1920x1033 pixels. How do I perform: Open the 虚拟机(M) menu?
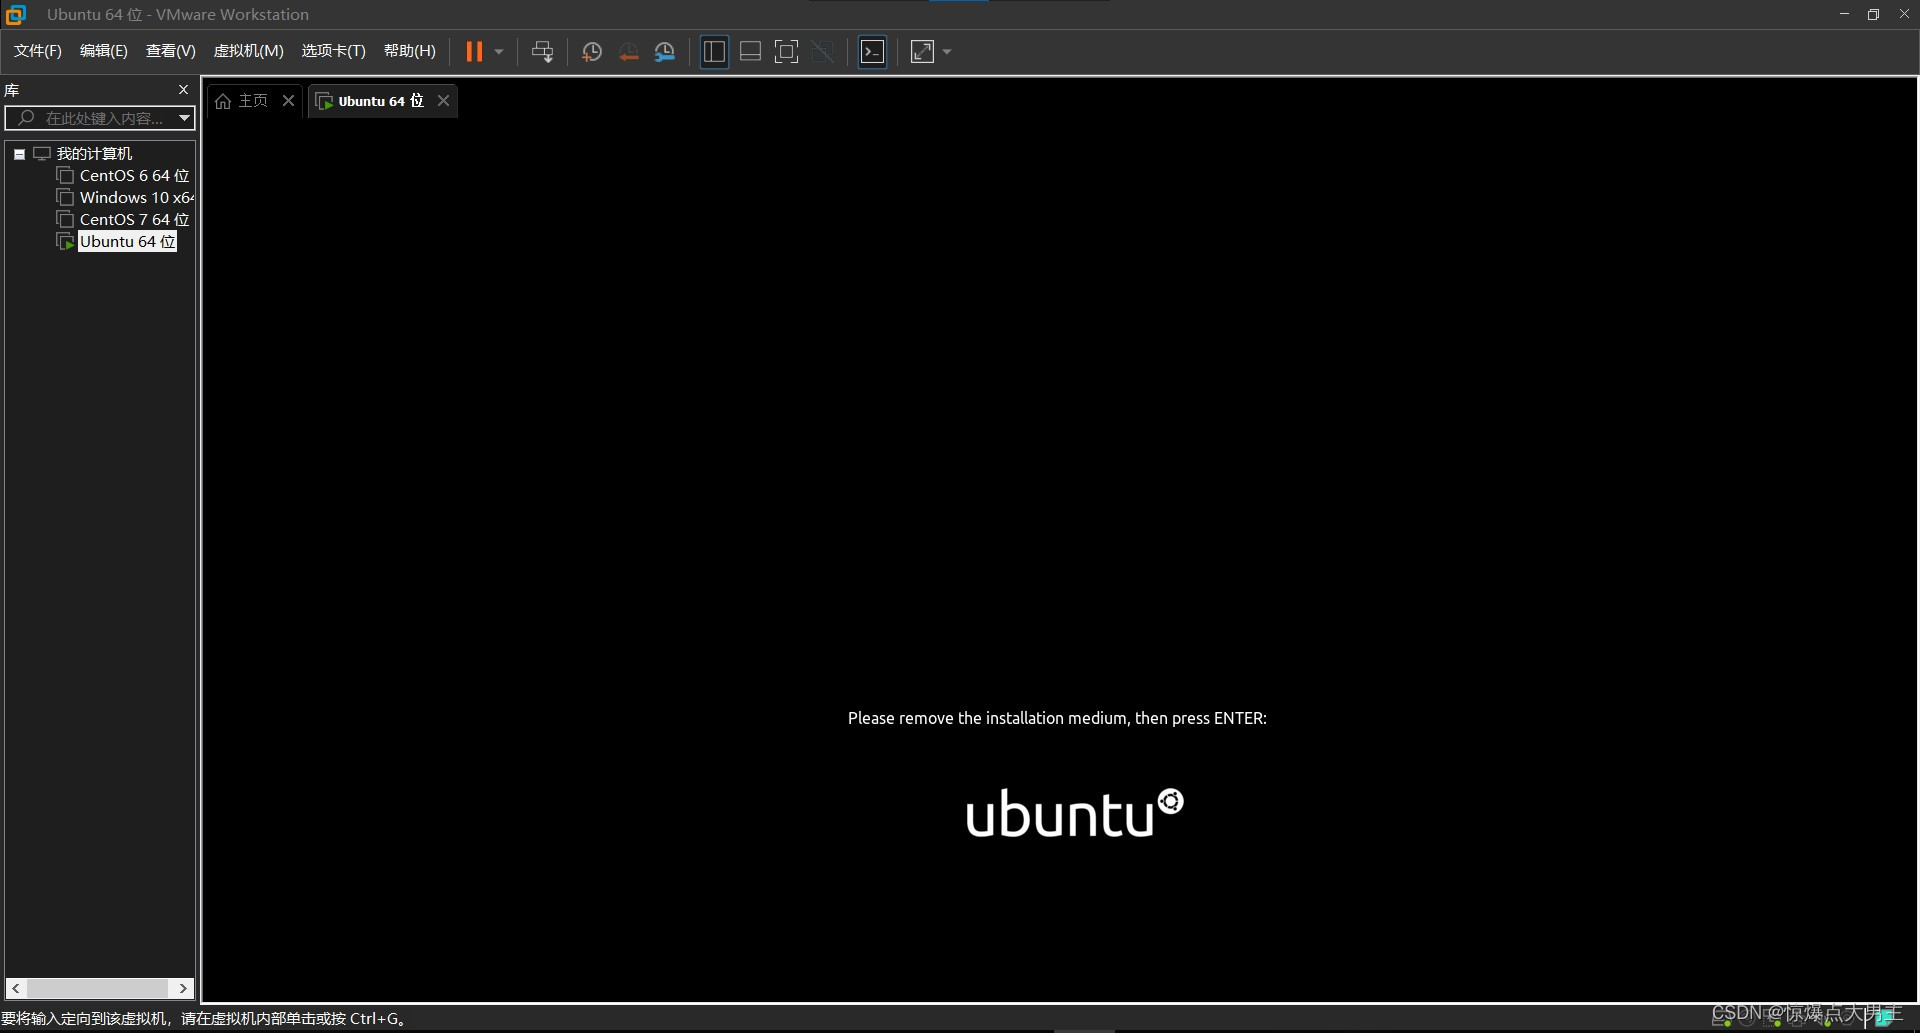click(x=249, y=51)
